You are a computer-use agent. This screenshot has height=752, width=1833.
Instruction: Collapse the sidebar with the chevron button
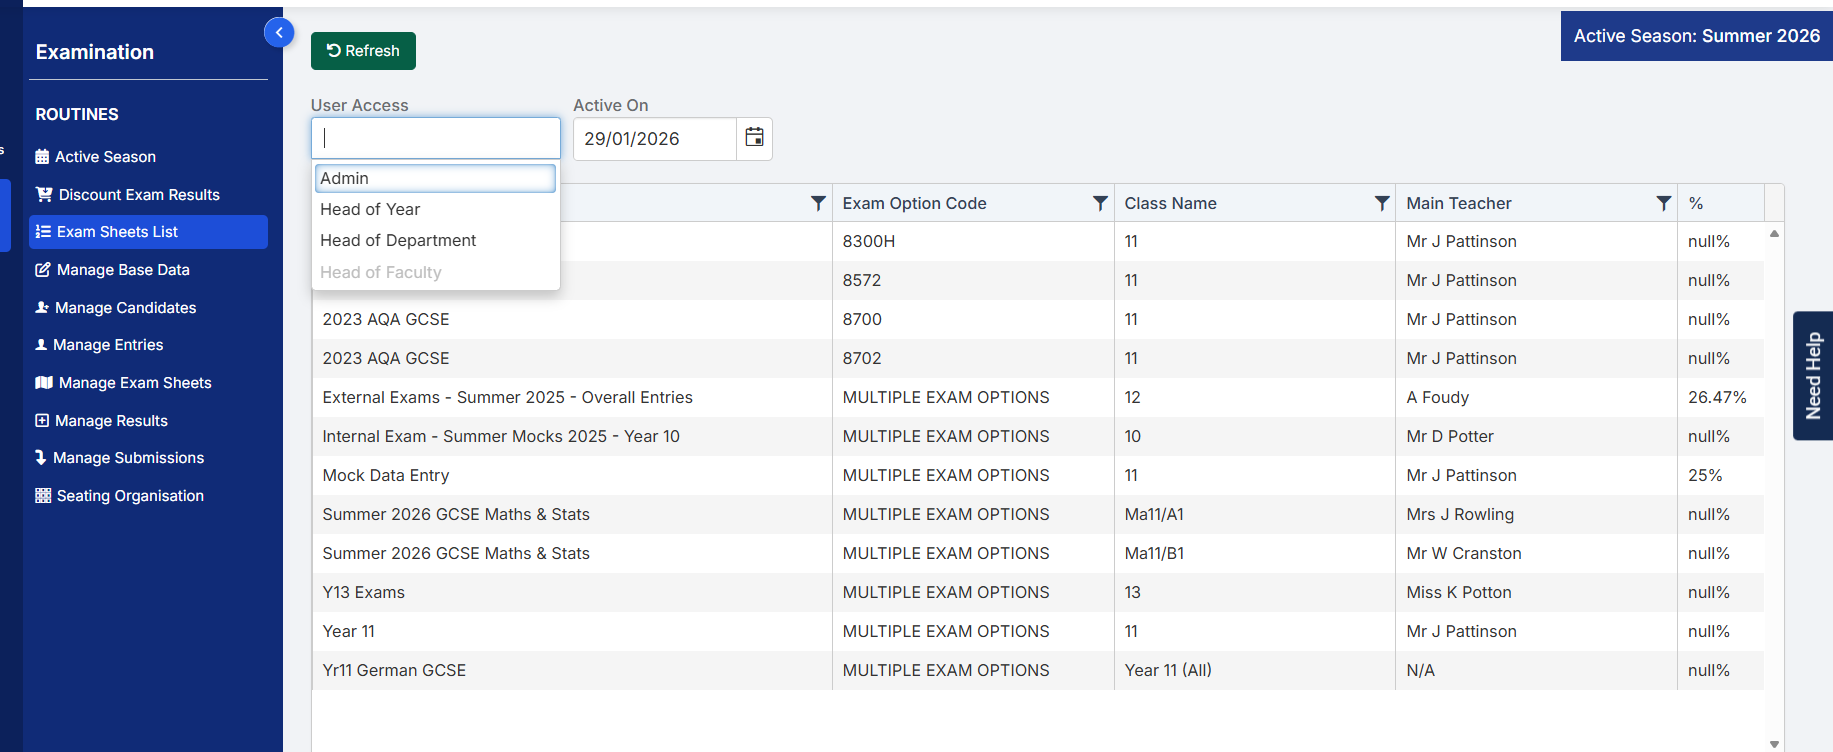tap(279, 33)
